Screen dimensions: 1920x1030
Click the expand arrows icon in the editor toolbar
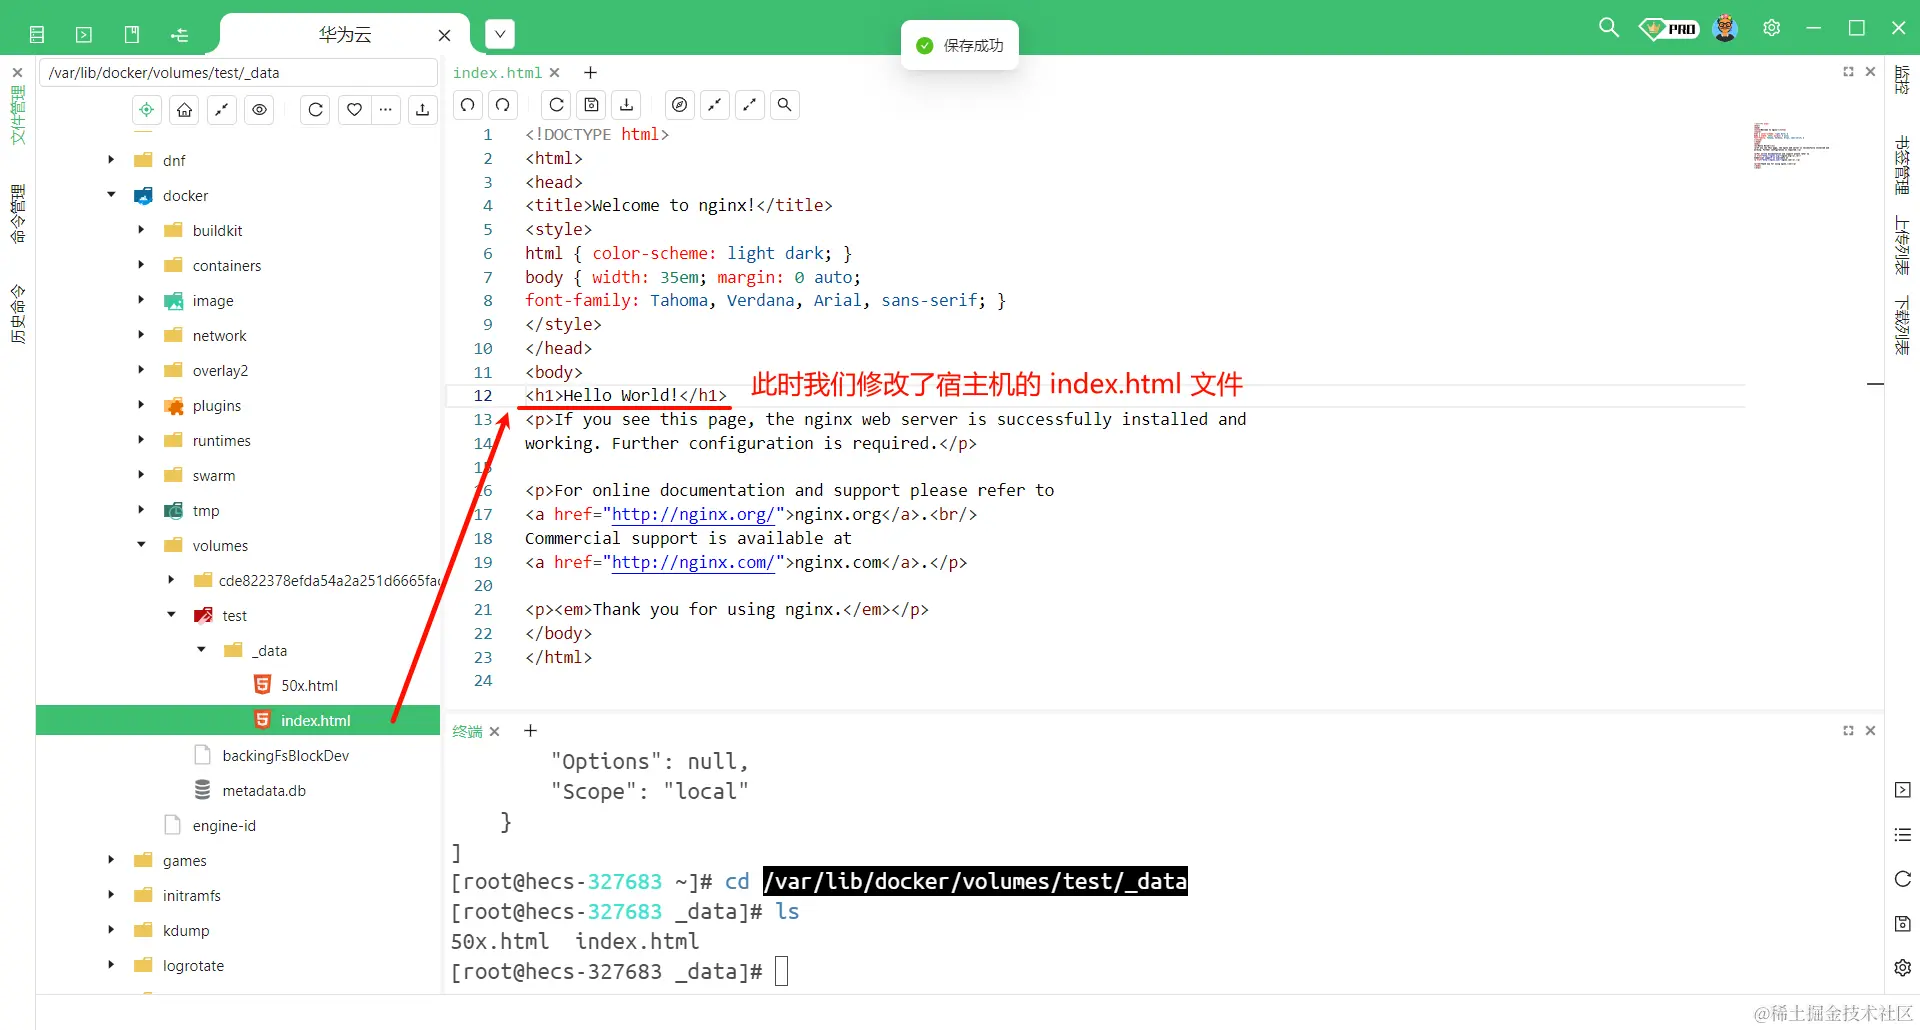[x=750, y=105]
